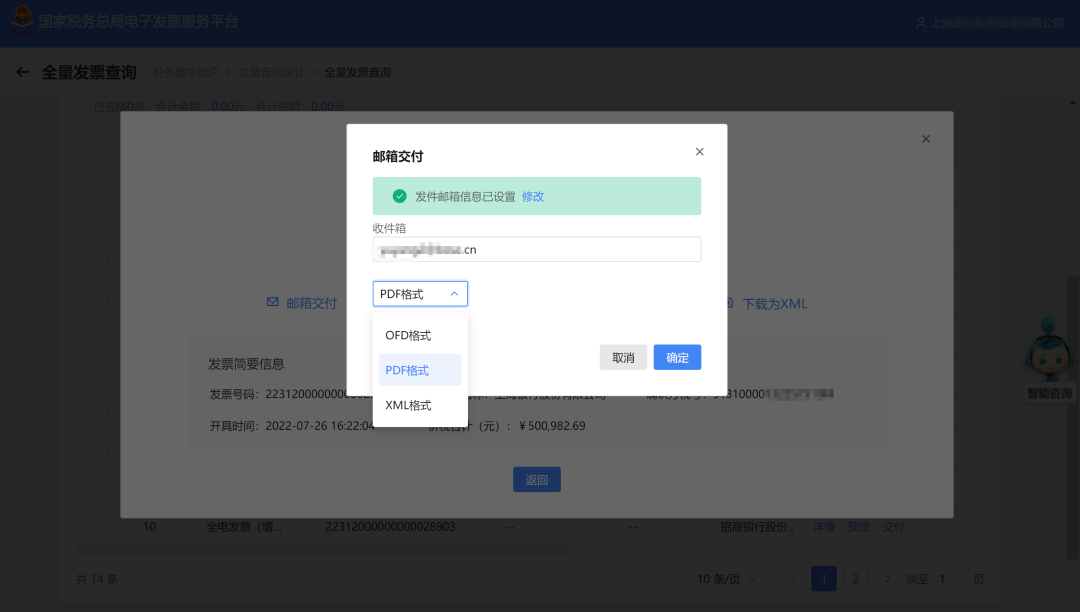Click the next page arrow in pagination
1080x612 pixels.
888,578
